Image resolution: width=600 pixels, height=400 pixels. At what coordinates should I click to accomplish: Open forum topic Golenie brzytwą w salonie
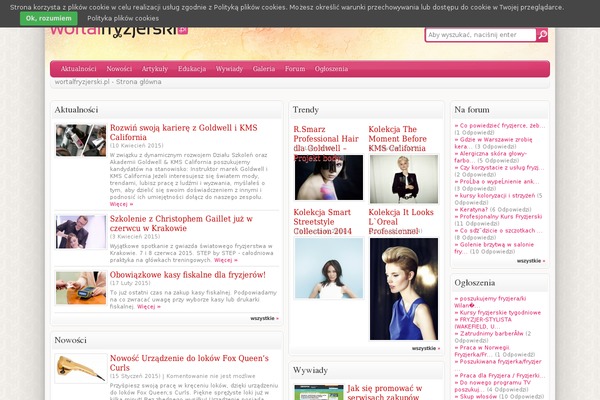point(494,248)
